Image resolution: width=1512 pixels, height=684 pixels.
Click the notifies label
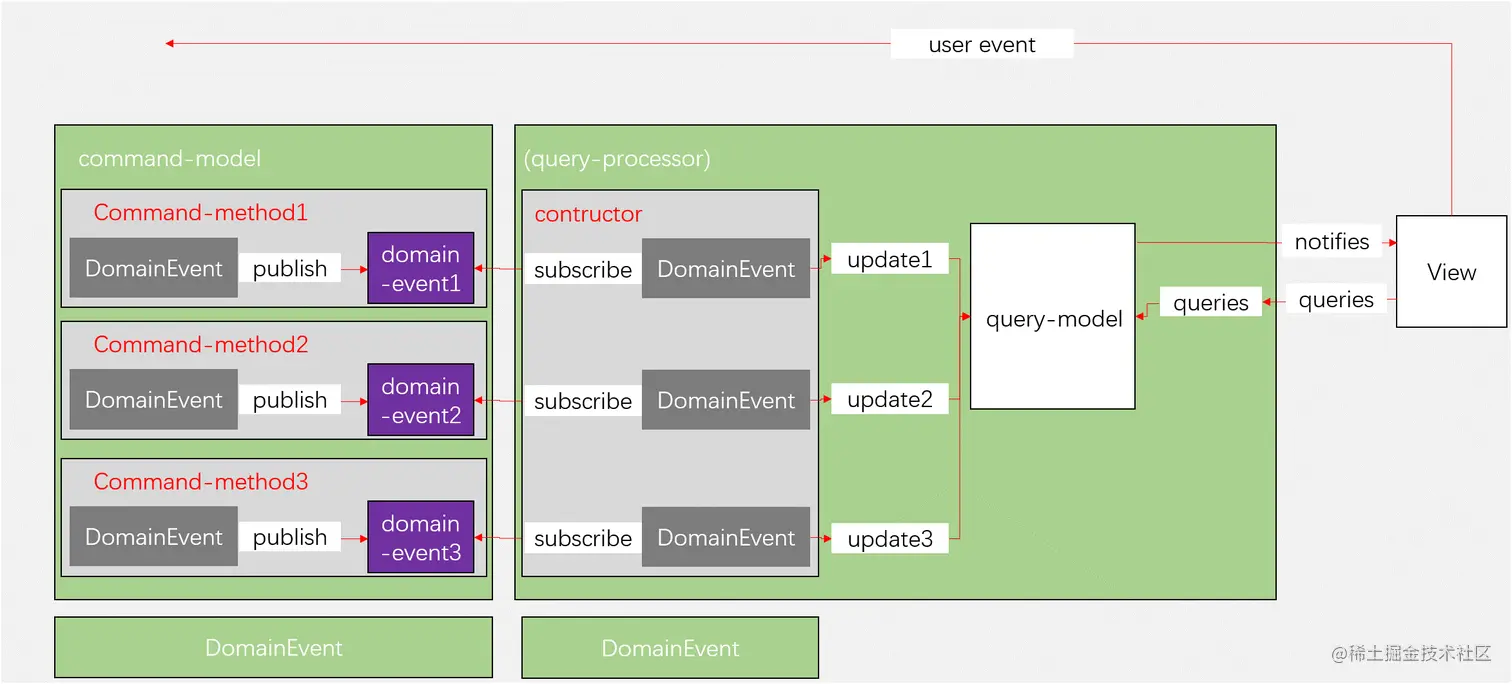[x=1333, y=241]
